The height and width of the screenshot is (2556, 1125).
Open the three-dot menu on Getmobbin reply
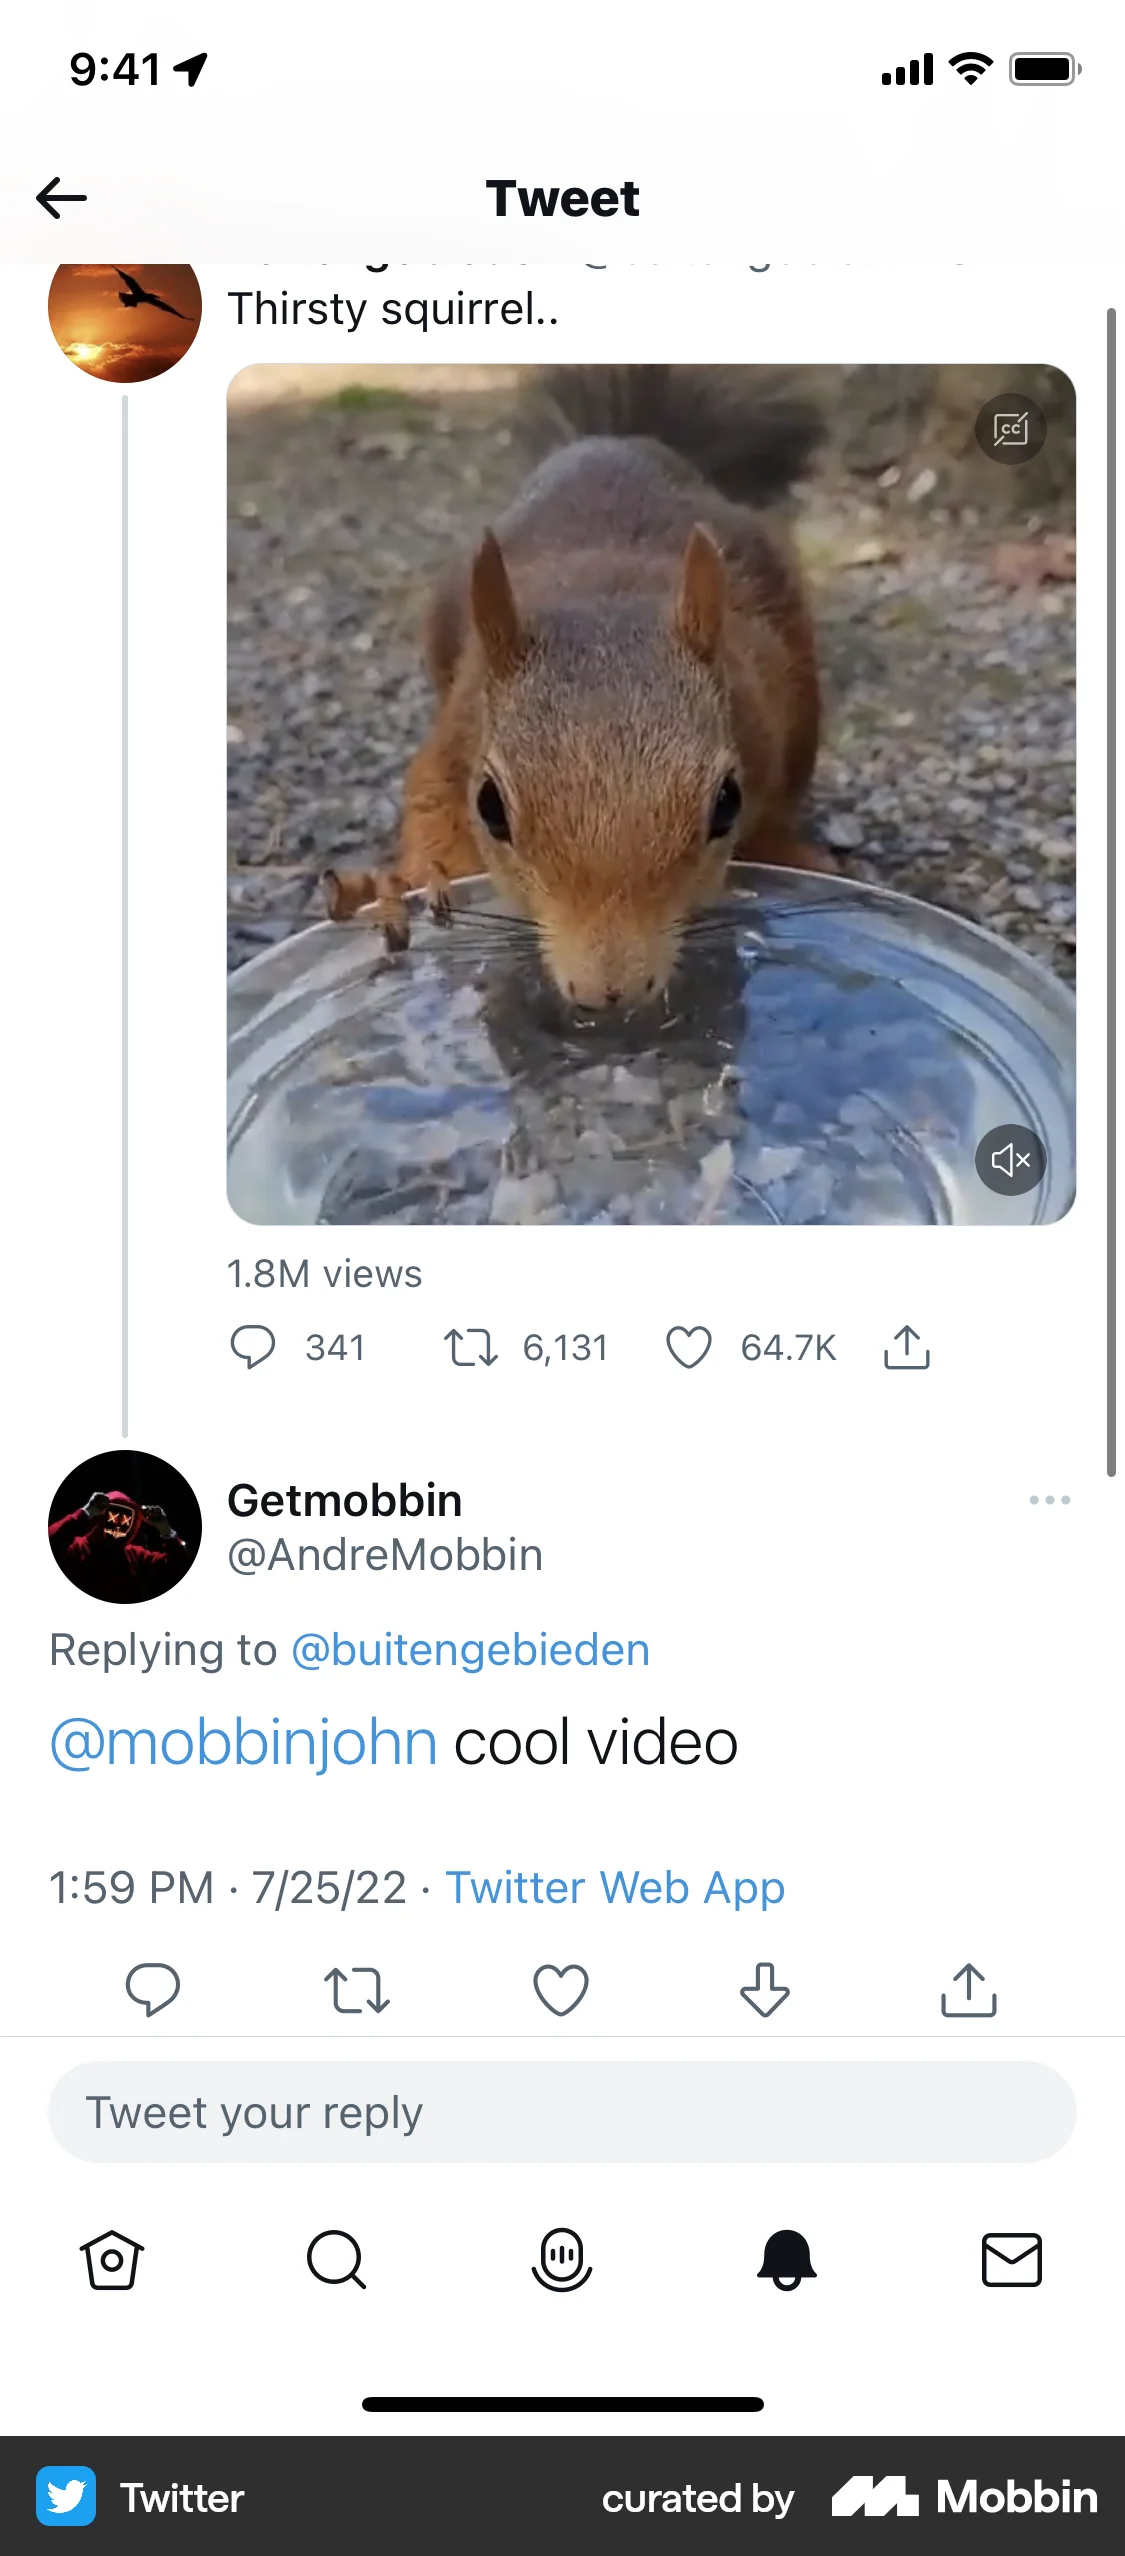point(1049,1500)
